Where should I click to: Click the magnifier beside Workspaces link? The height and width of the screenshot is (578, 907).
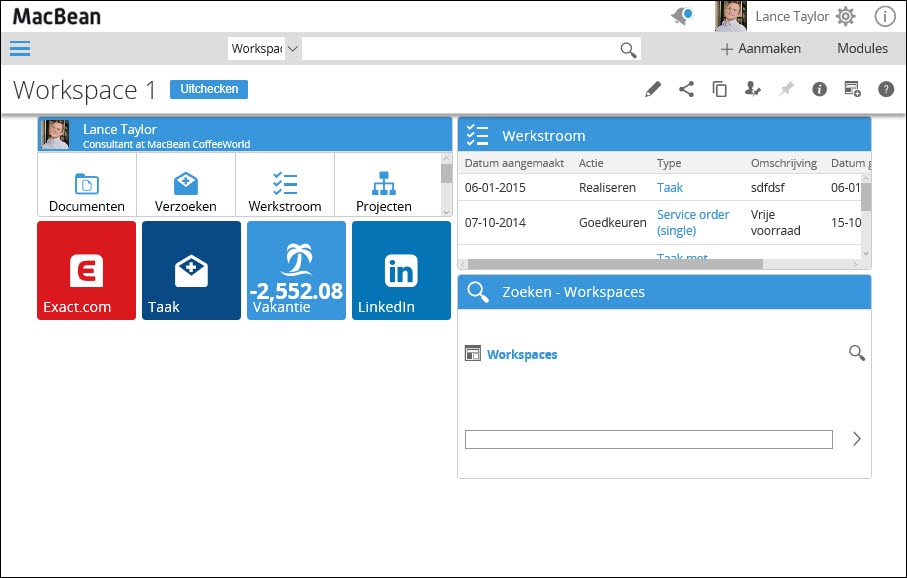857,353
